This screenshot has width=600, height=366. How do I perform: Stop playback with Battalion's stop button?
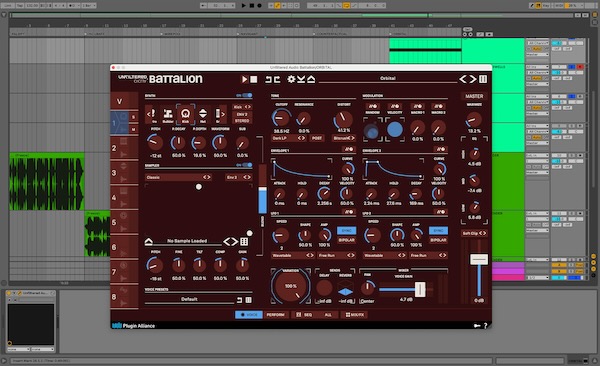click(254, 79)
